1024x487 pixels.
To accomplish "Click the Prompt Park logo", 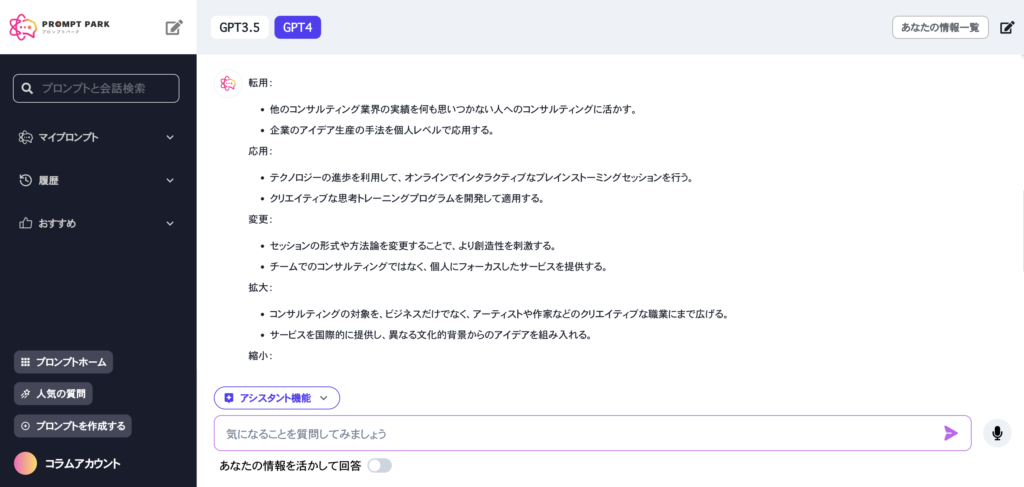I will pos(59,27).
